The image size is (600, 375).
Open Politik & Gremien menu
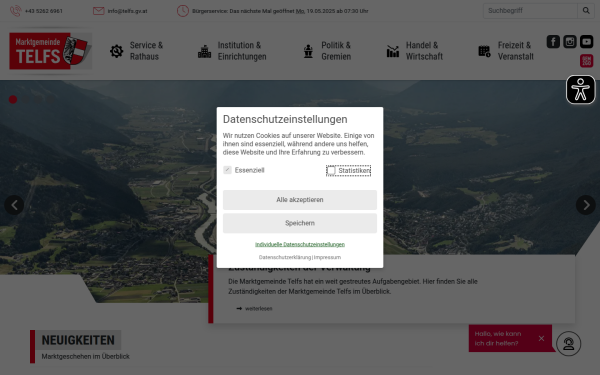[x=336, y=51]
